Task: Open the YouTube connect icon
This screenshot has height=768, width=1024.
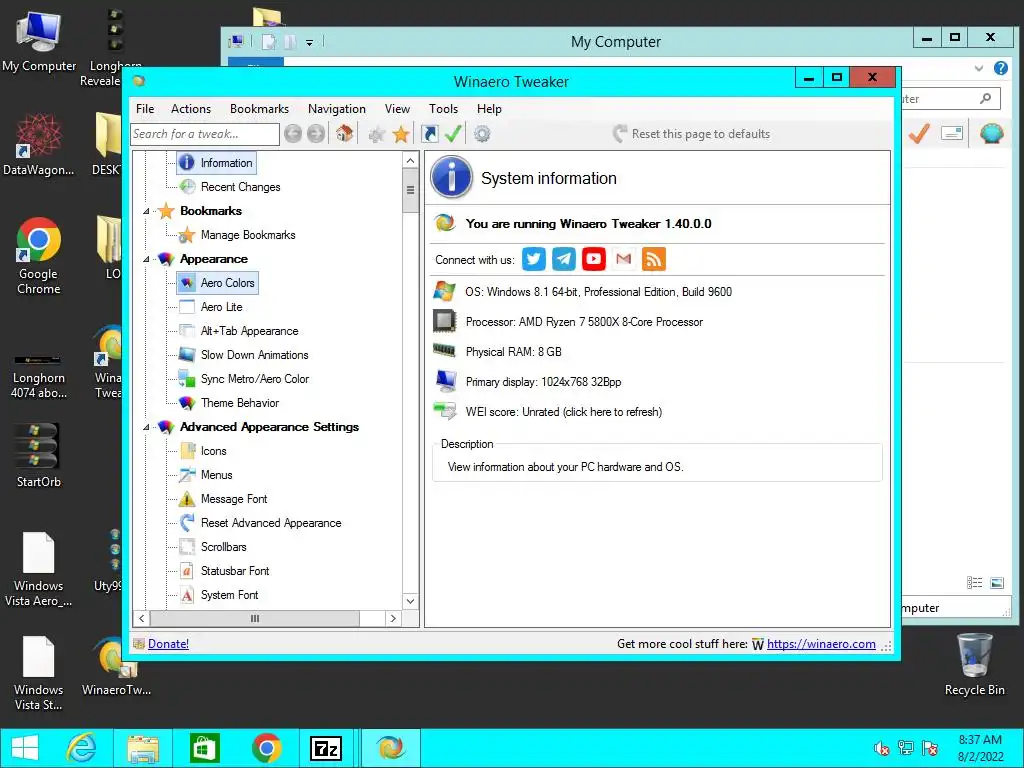Action: pos(594,259)
